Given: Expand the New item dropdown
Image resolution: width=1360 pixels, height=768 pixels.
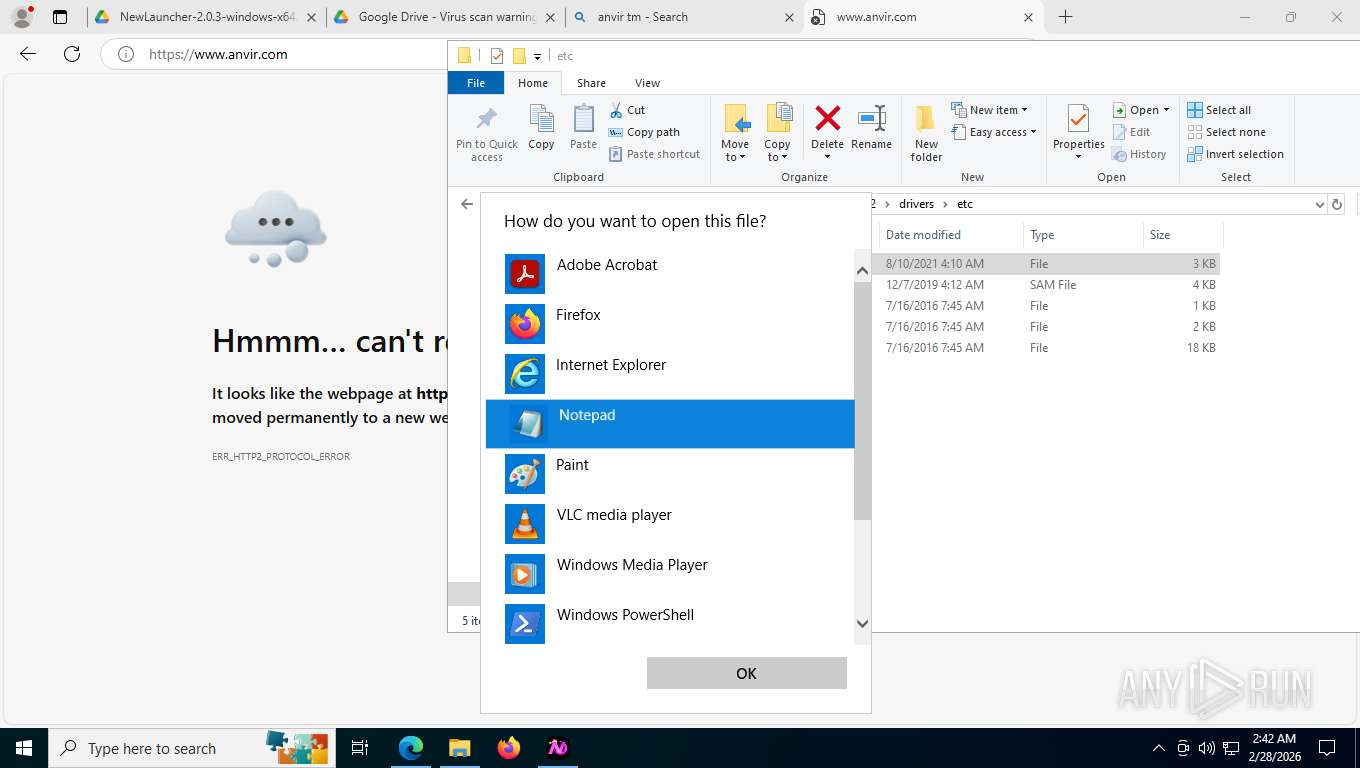Looking at the screenshot, I should [989, 110].
